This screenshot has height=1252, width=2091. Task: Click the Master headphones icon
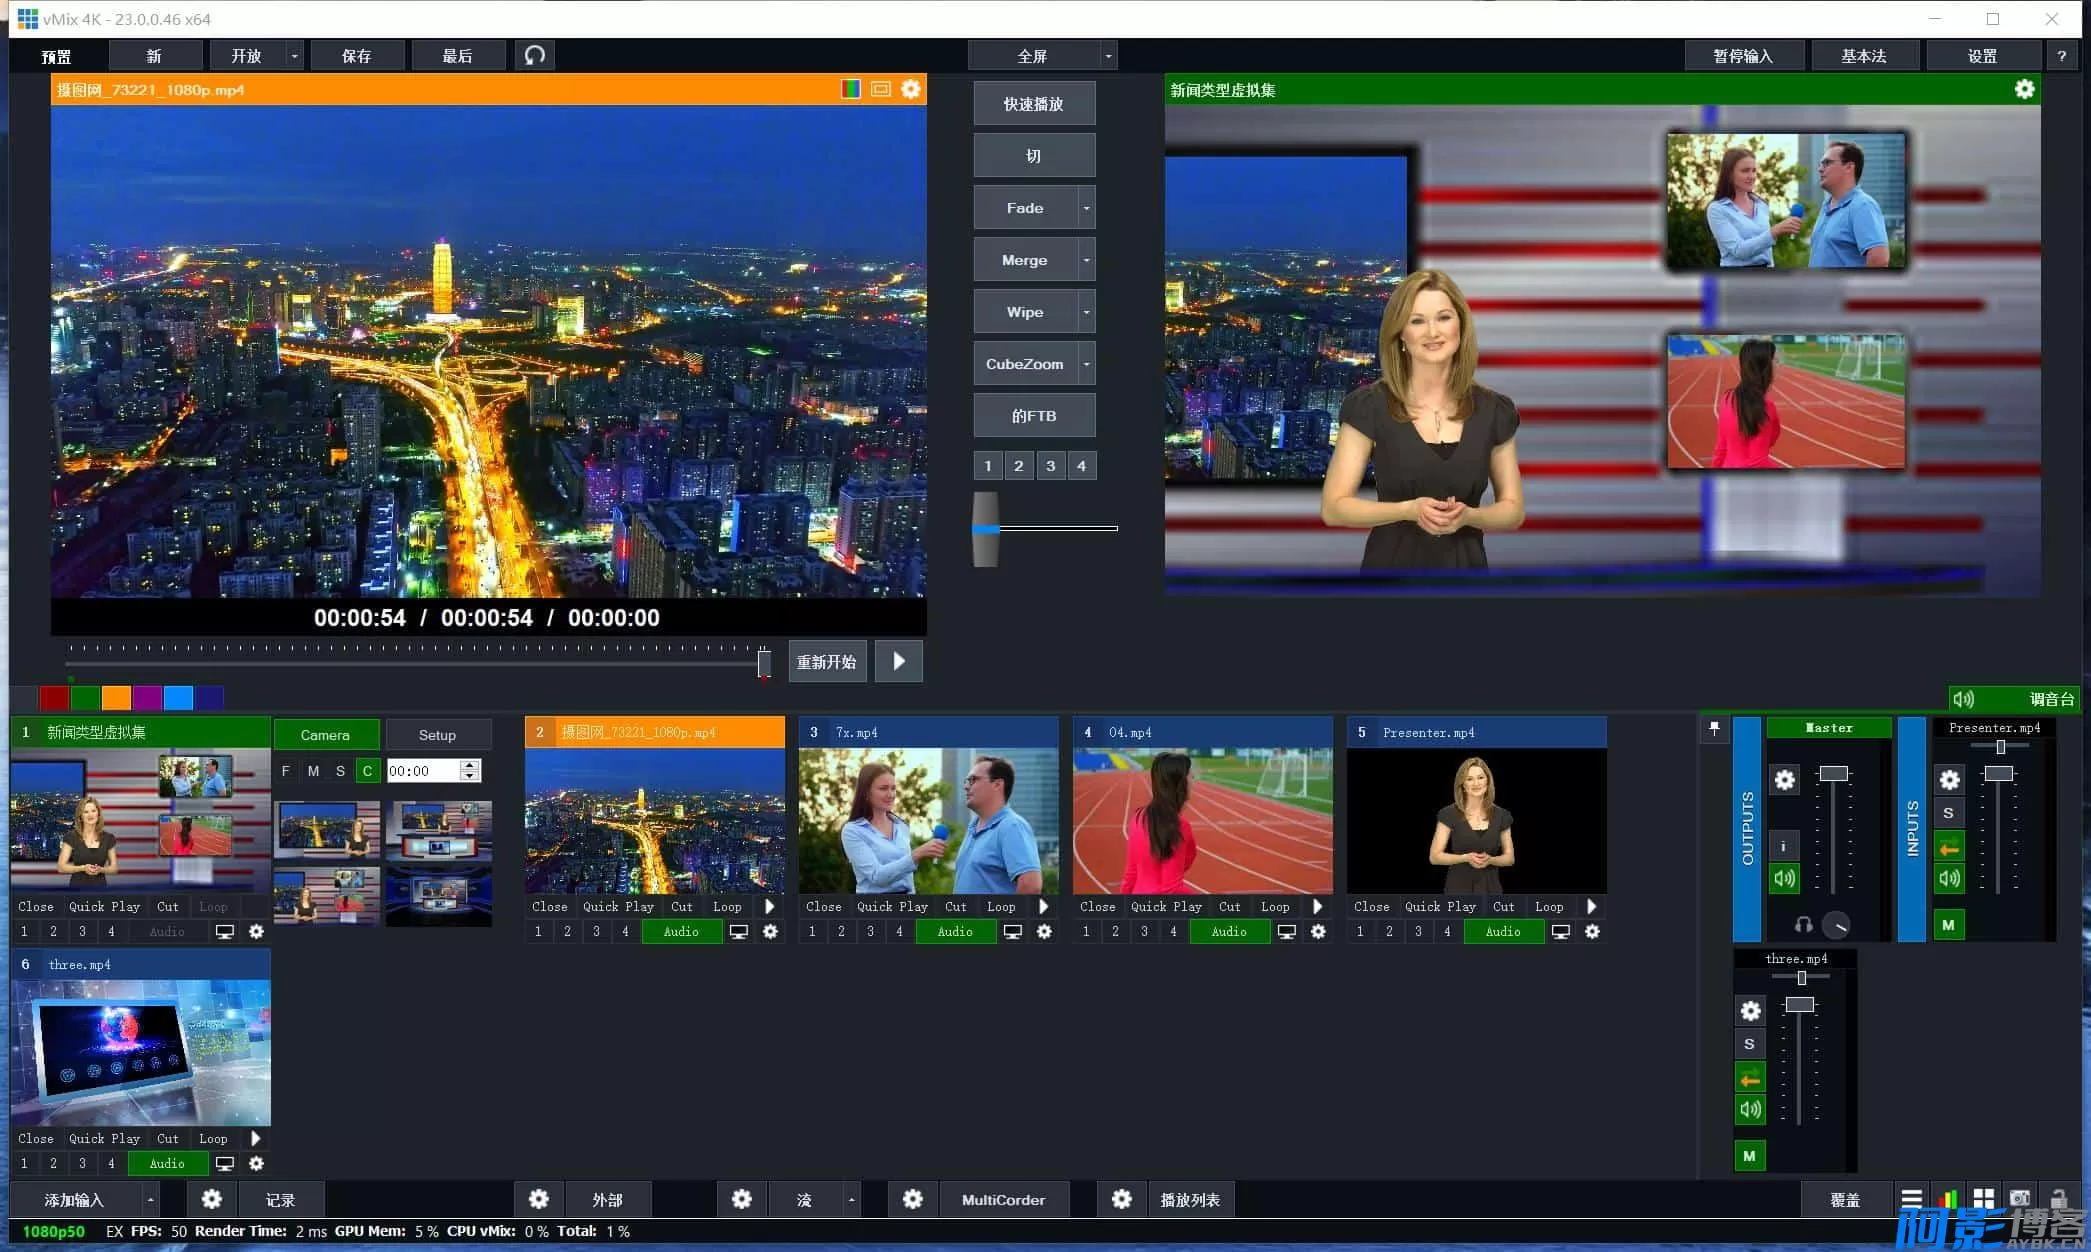pos(1803,925)
